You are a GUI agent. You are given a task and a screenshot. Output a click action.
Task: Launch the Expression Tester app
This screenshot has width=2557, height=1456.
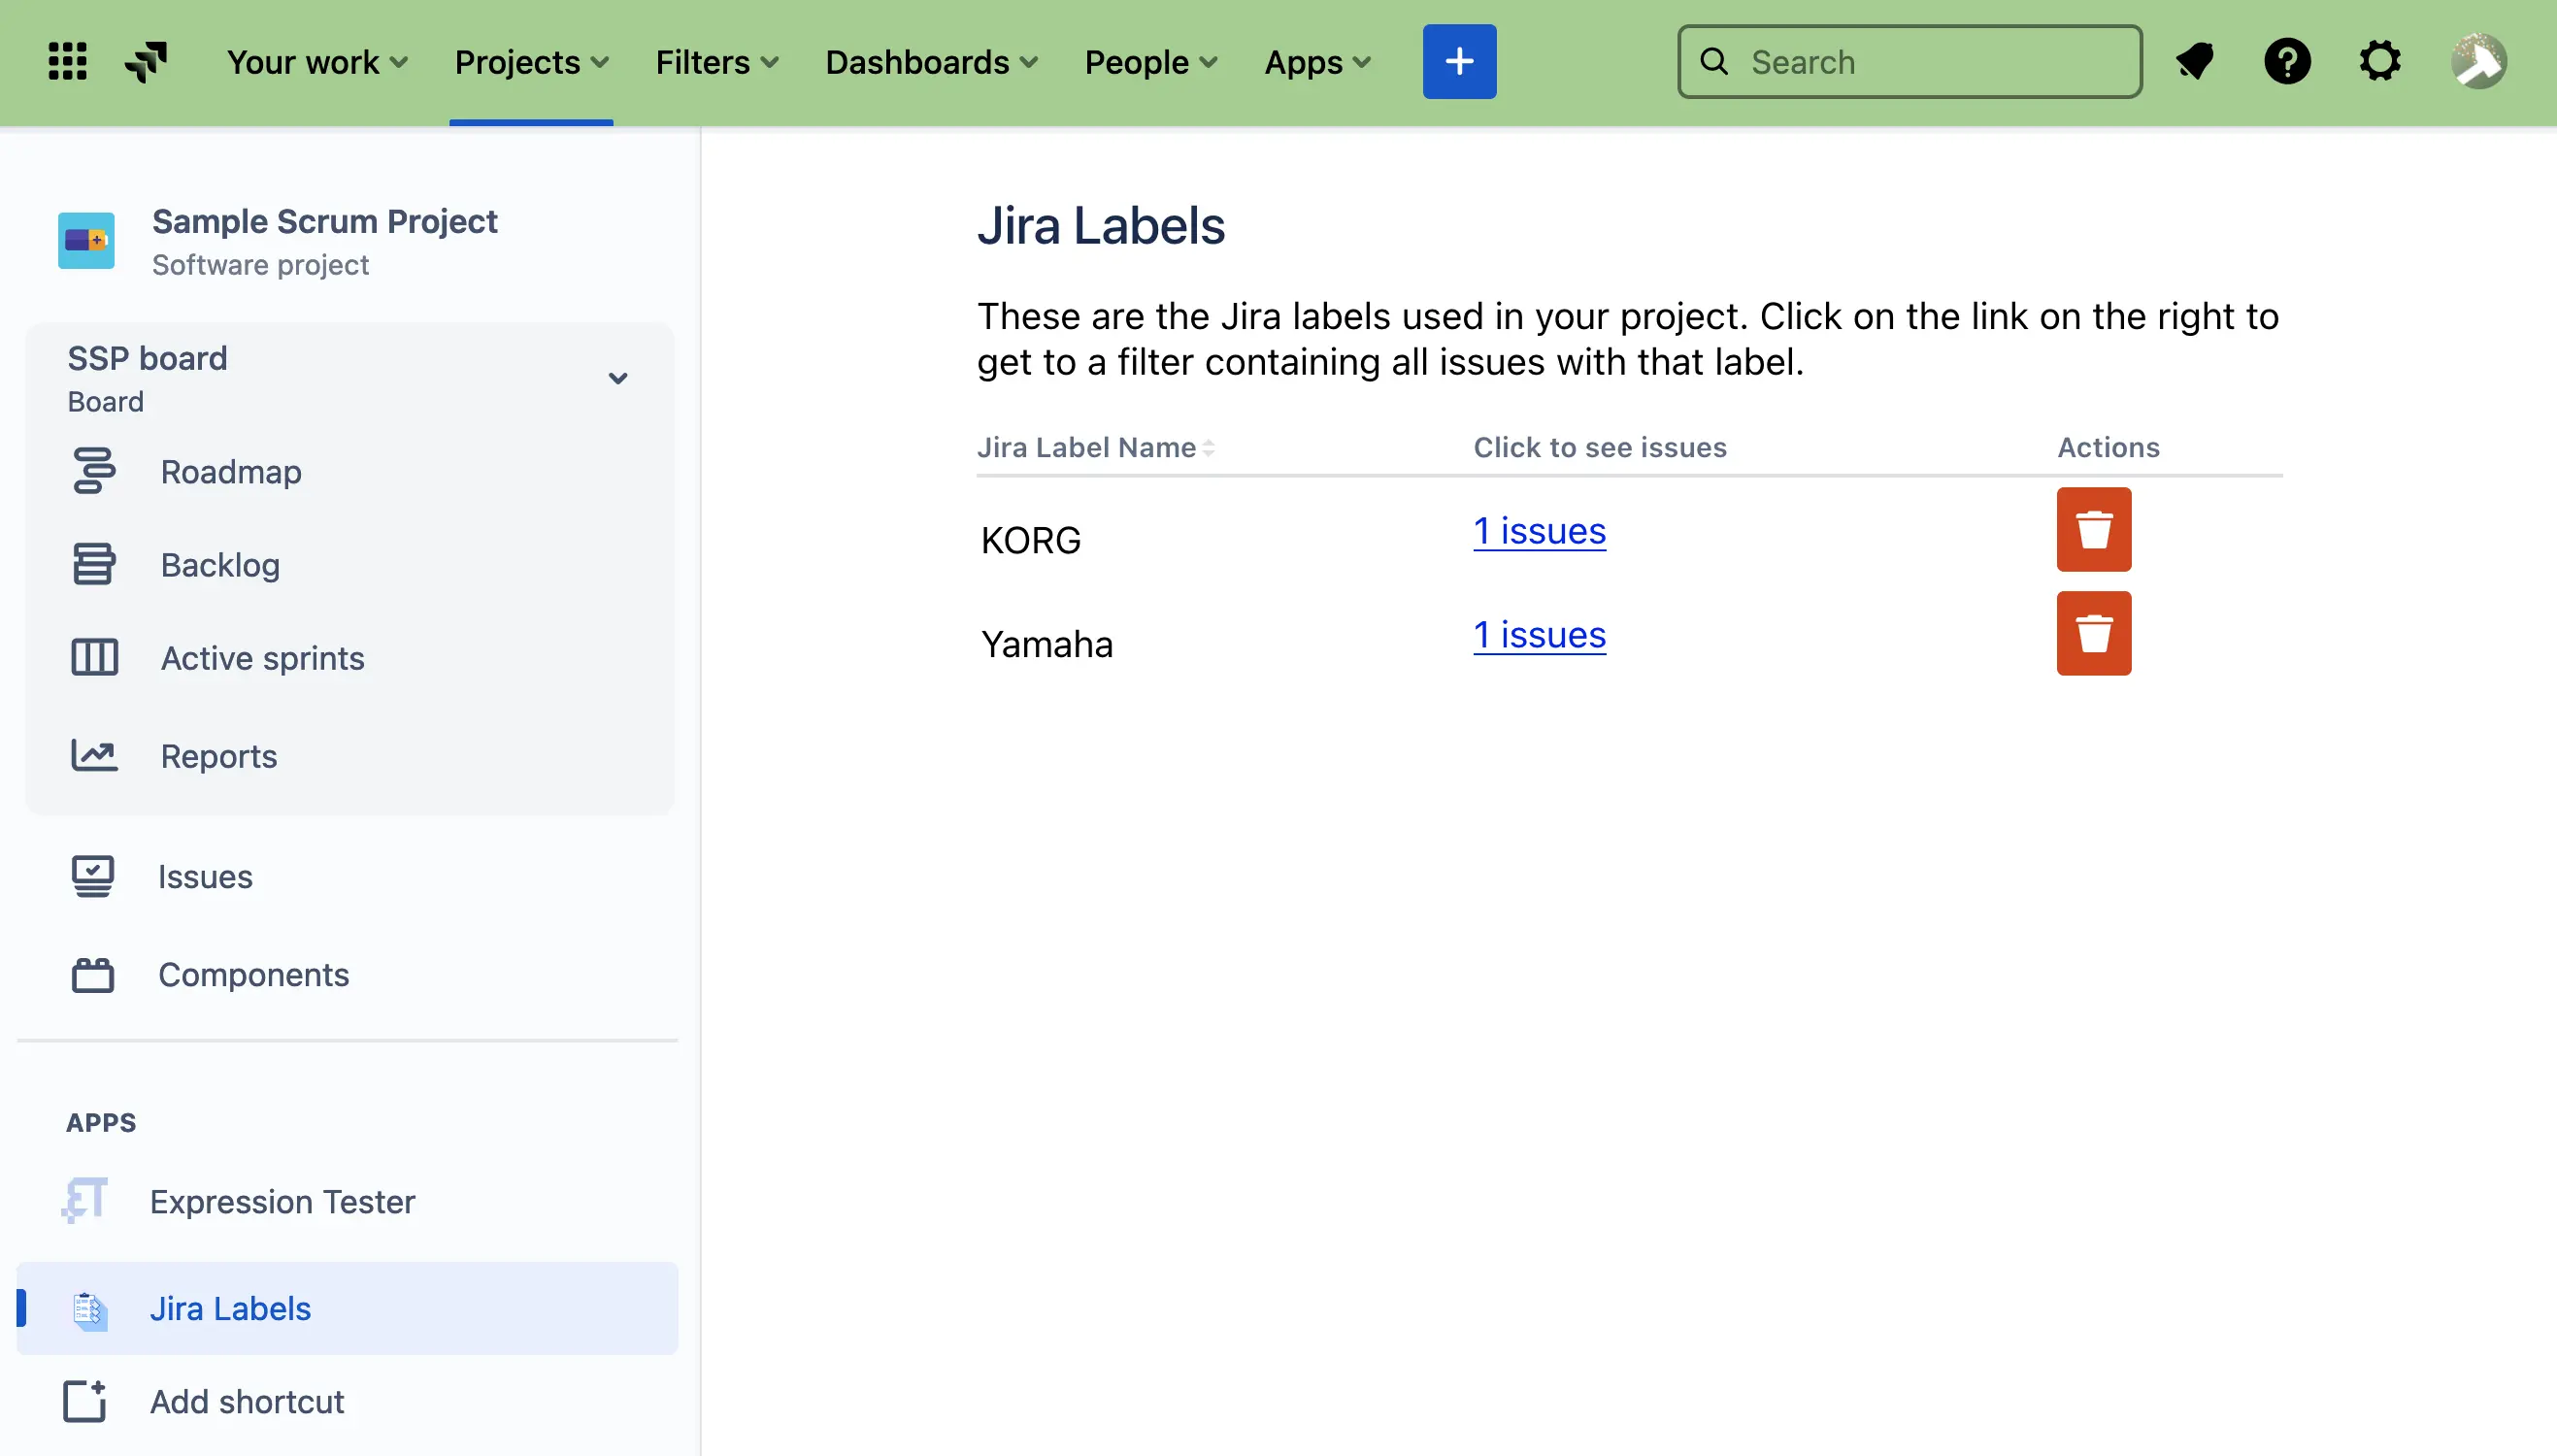coord(281,1201)
